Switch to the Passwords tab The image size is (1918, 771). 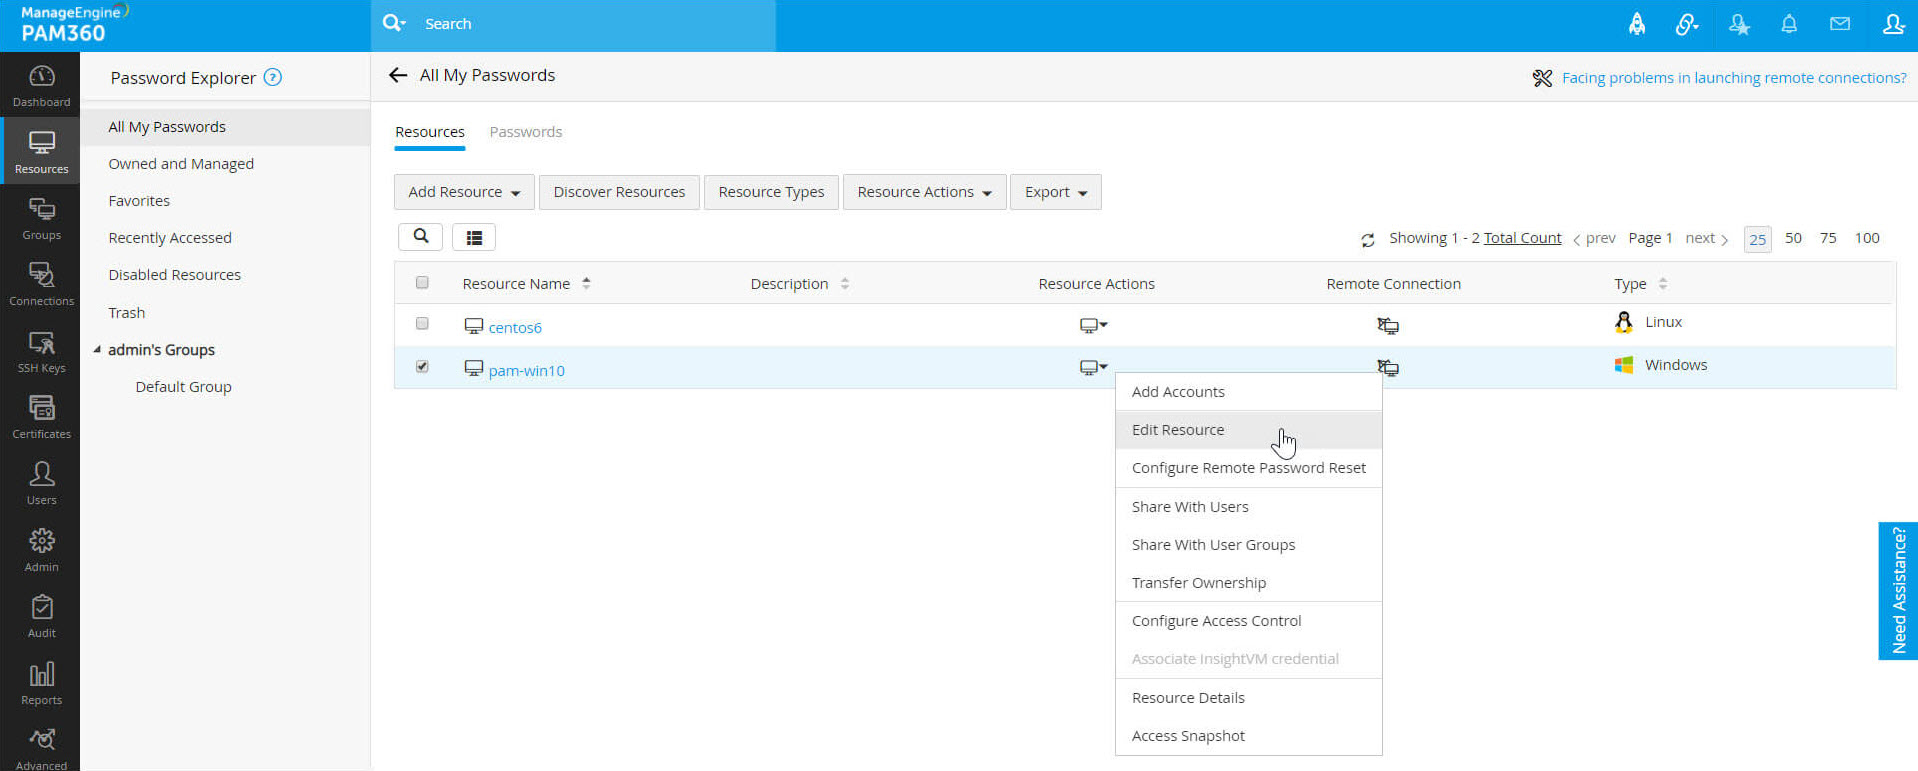pos(525,132)
